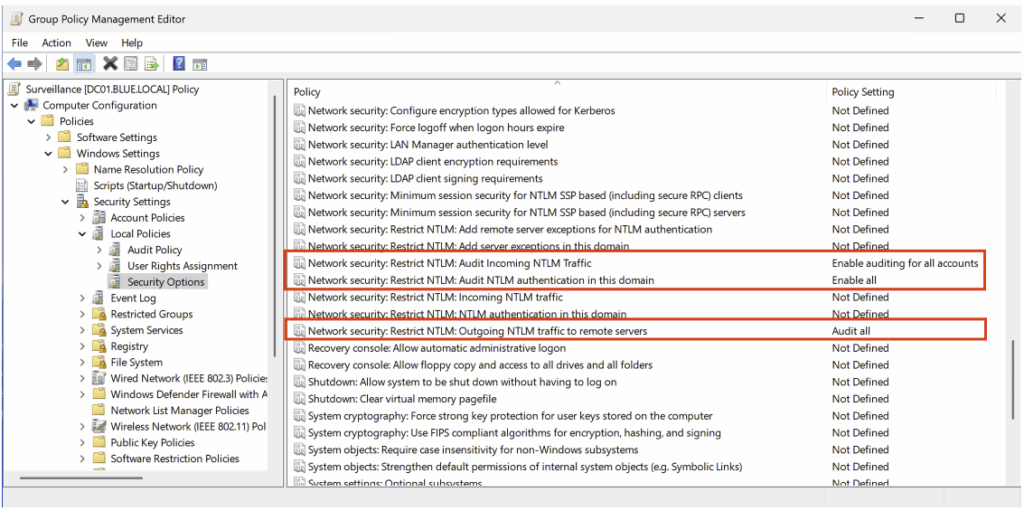The image size is (1024, 511).
Task: Expand the Software Settings folder
Action: pyautogui.click(x=49, y=138)
